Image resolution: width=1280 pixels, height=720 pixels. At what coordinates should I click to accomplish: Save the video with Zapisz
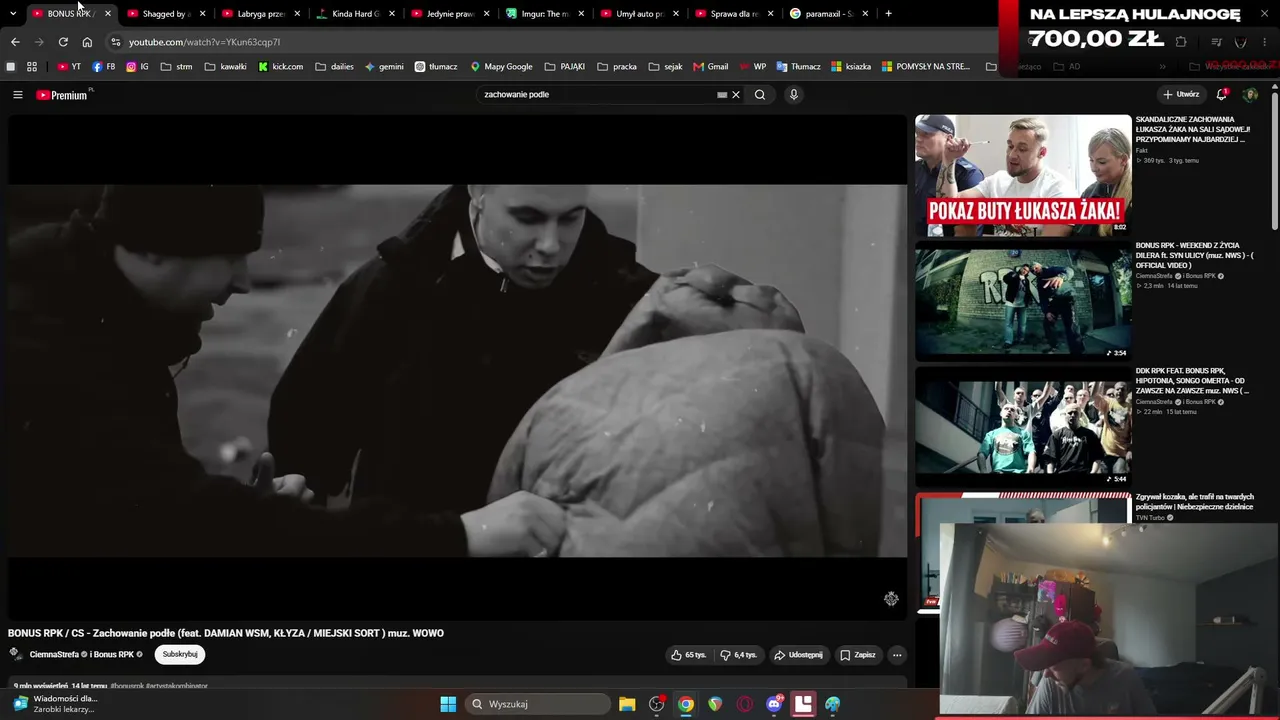click(858, 655)
